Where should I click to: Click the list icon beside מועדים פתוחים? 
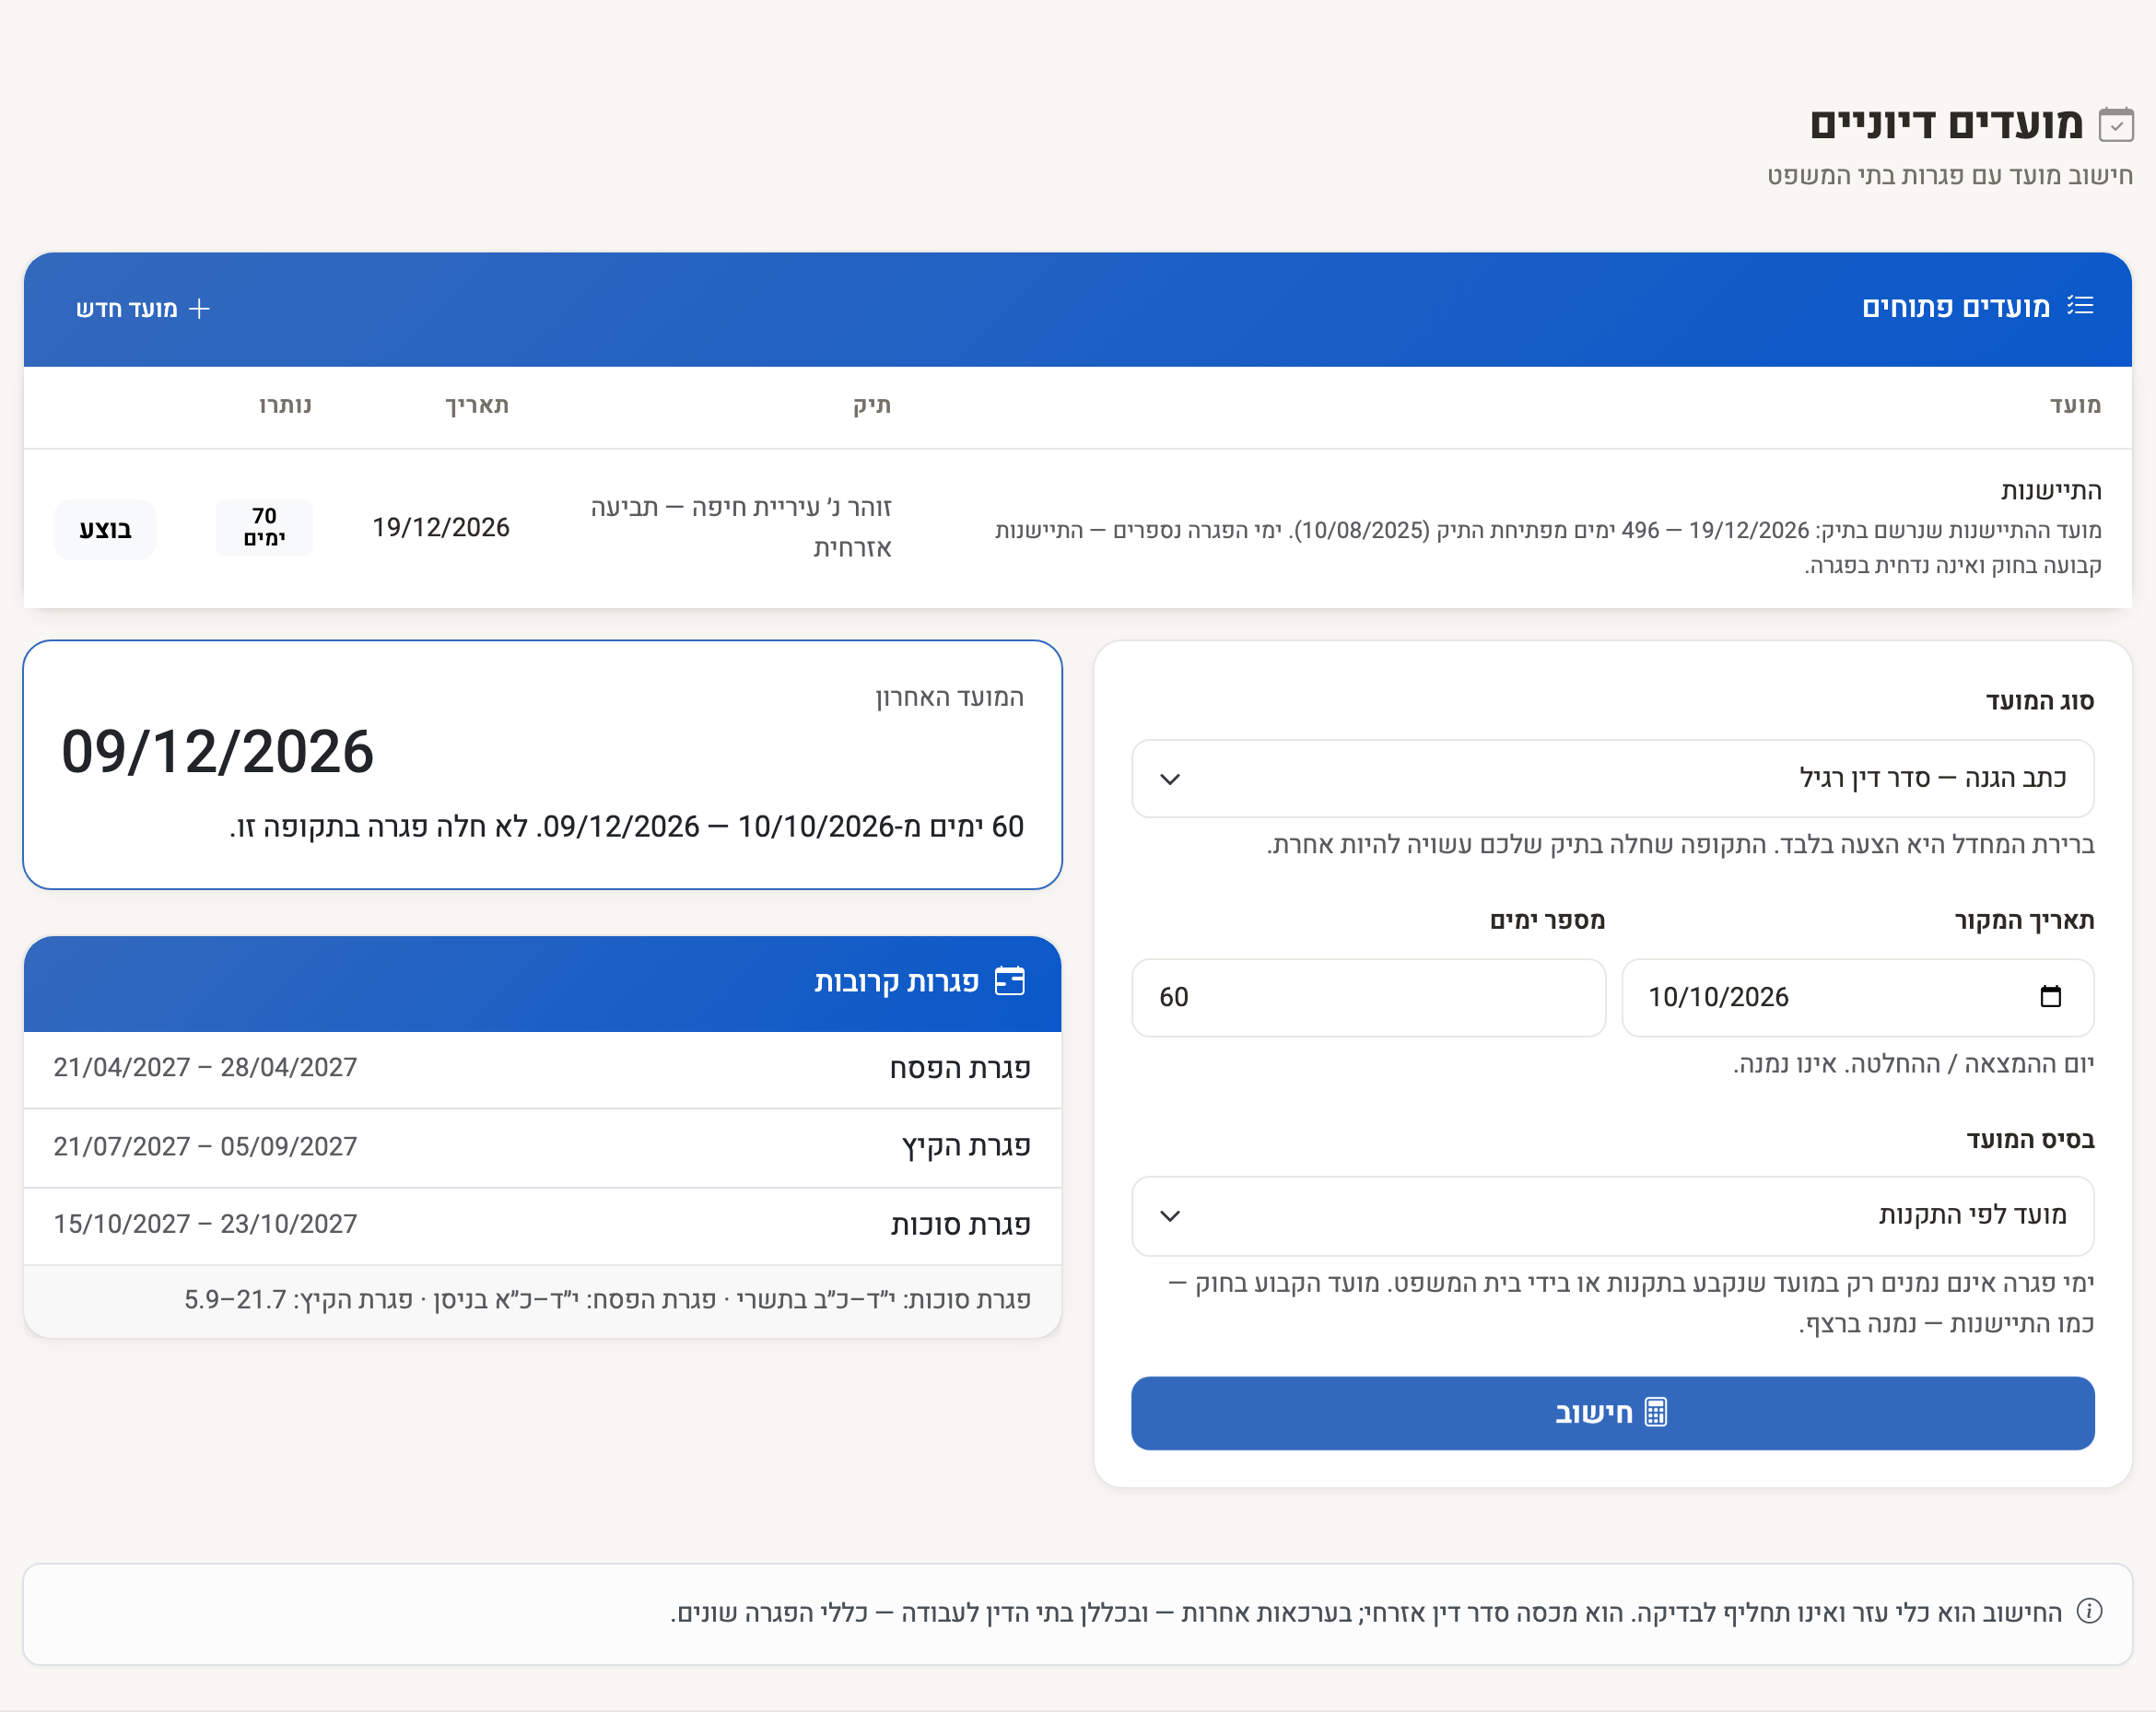2080,306
